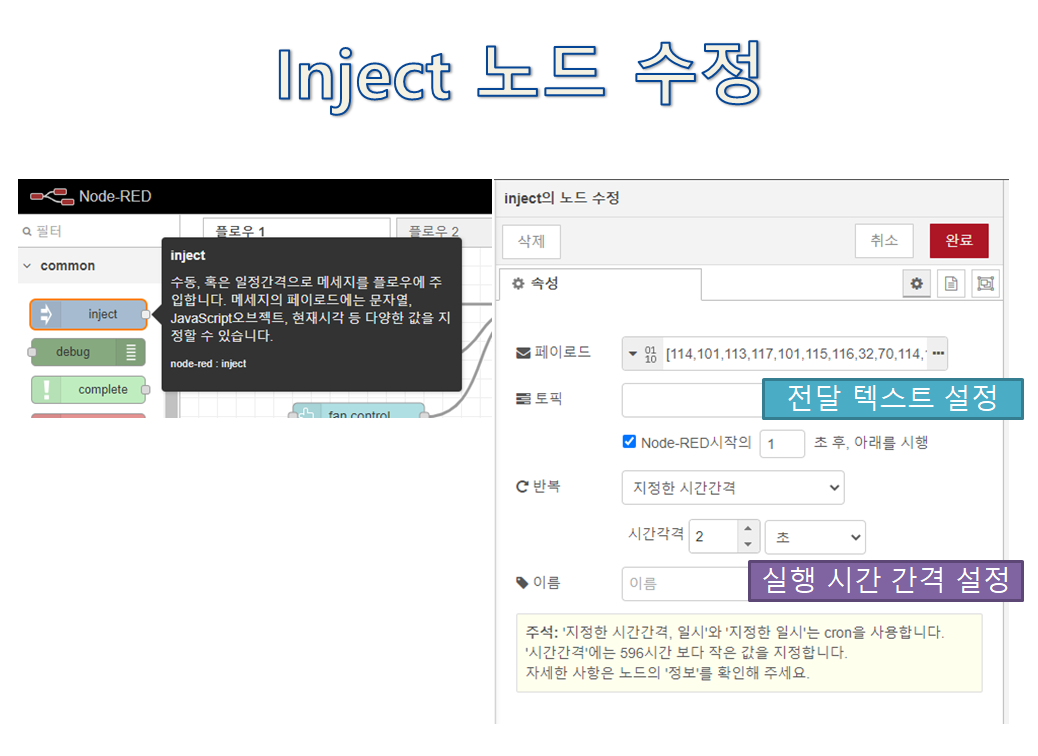Click the 이름 name input field
Viewport: 1038px width, 756px height.
coord(685,583)
